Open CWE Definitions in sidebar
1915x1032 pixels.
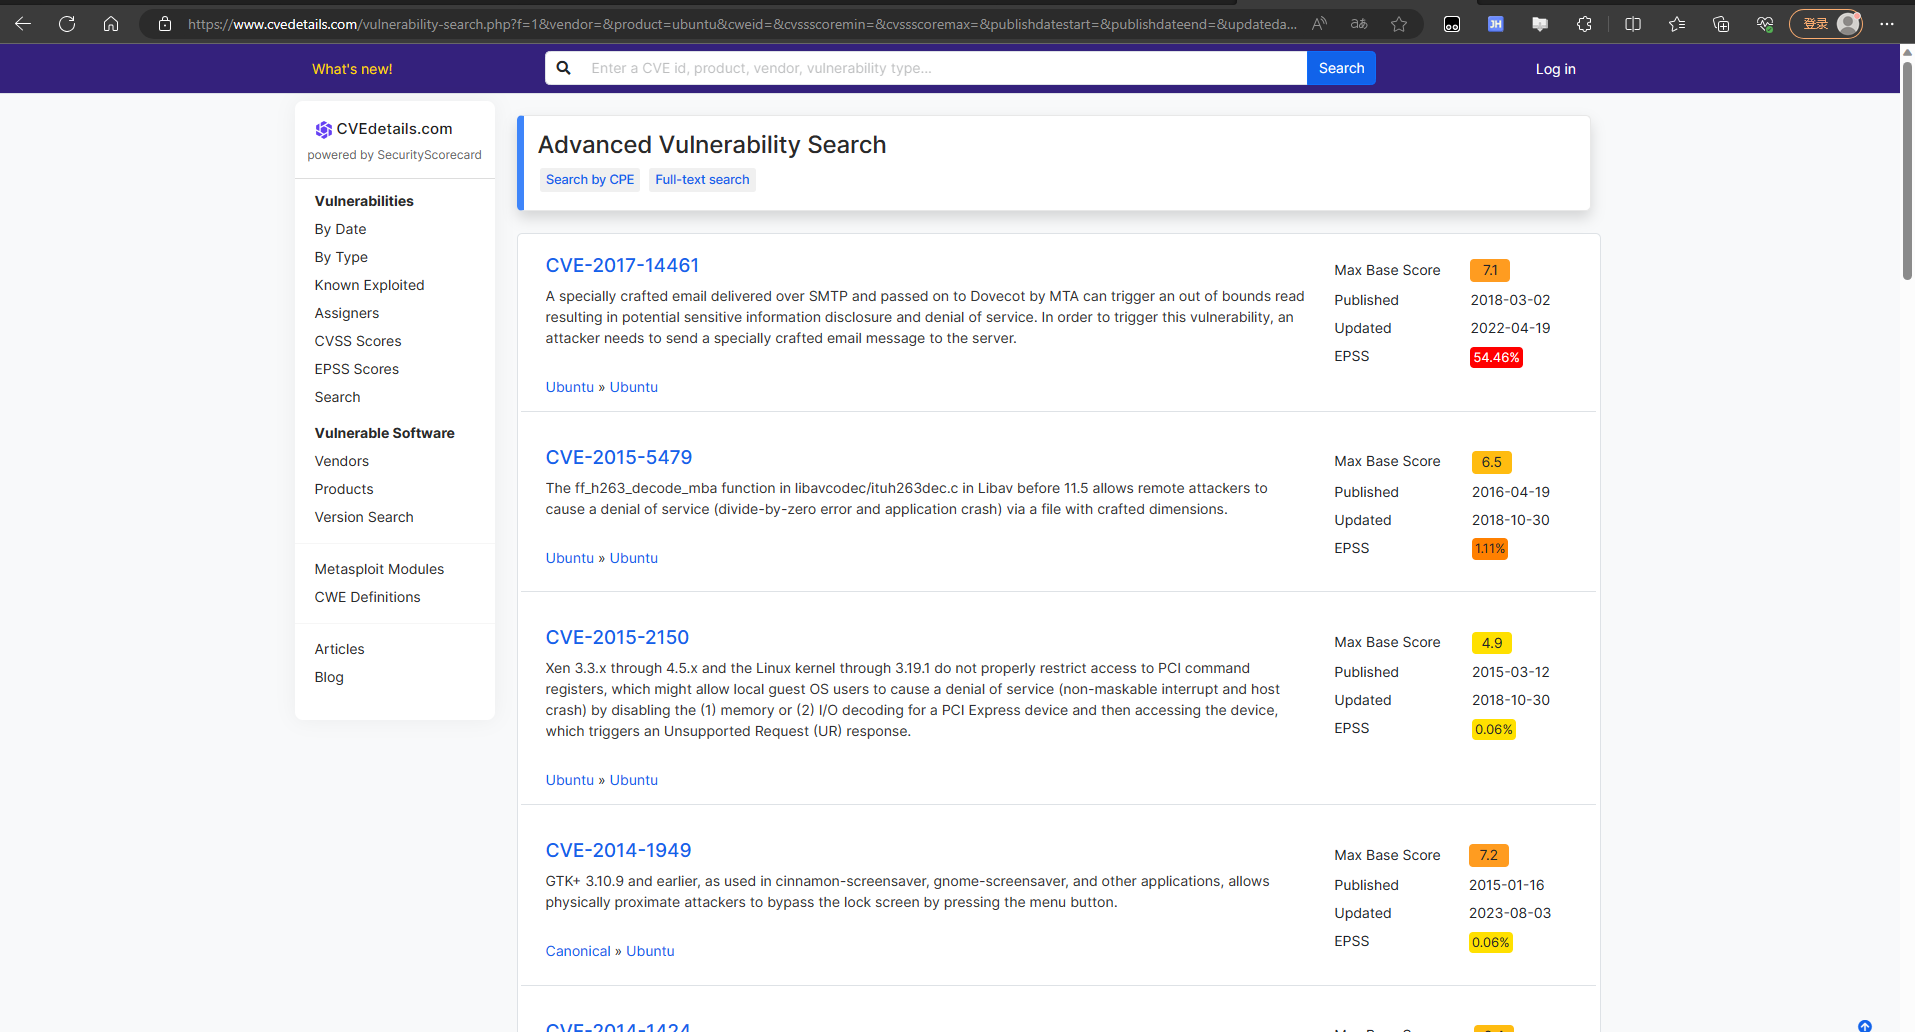tap(367, 597)
